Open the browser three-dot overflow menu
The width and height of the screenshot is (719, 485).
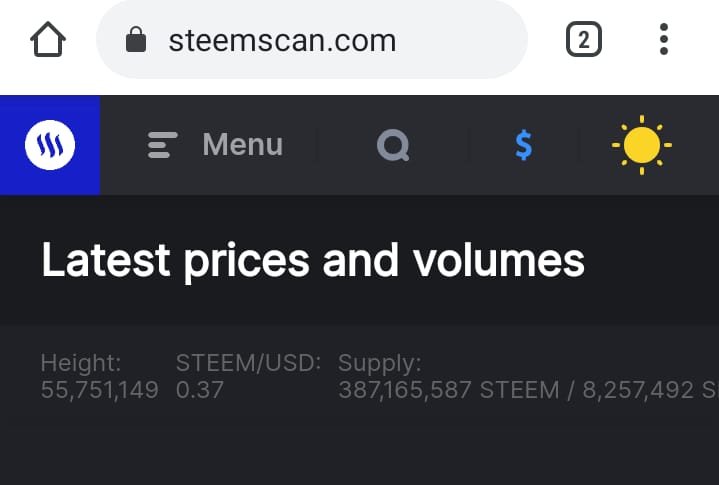pos(663,40)
